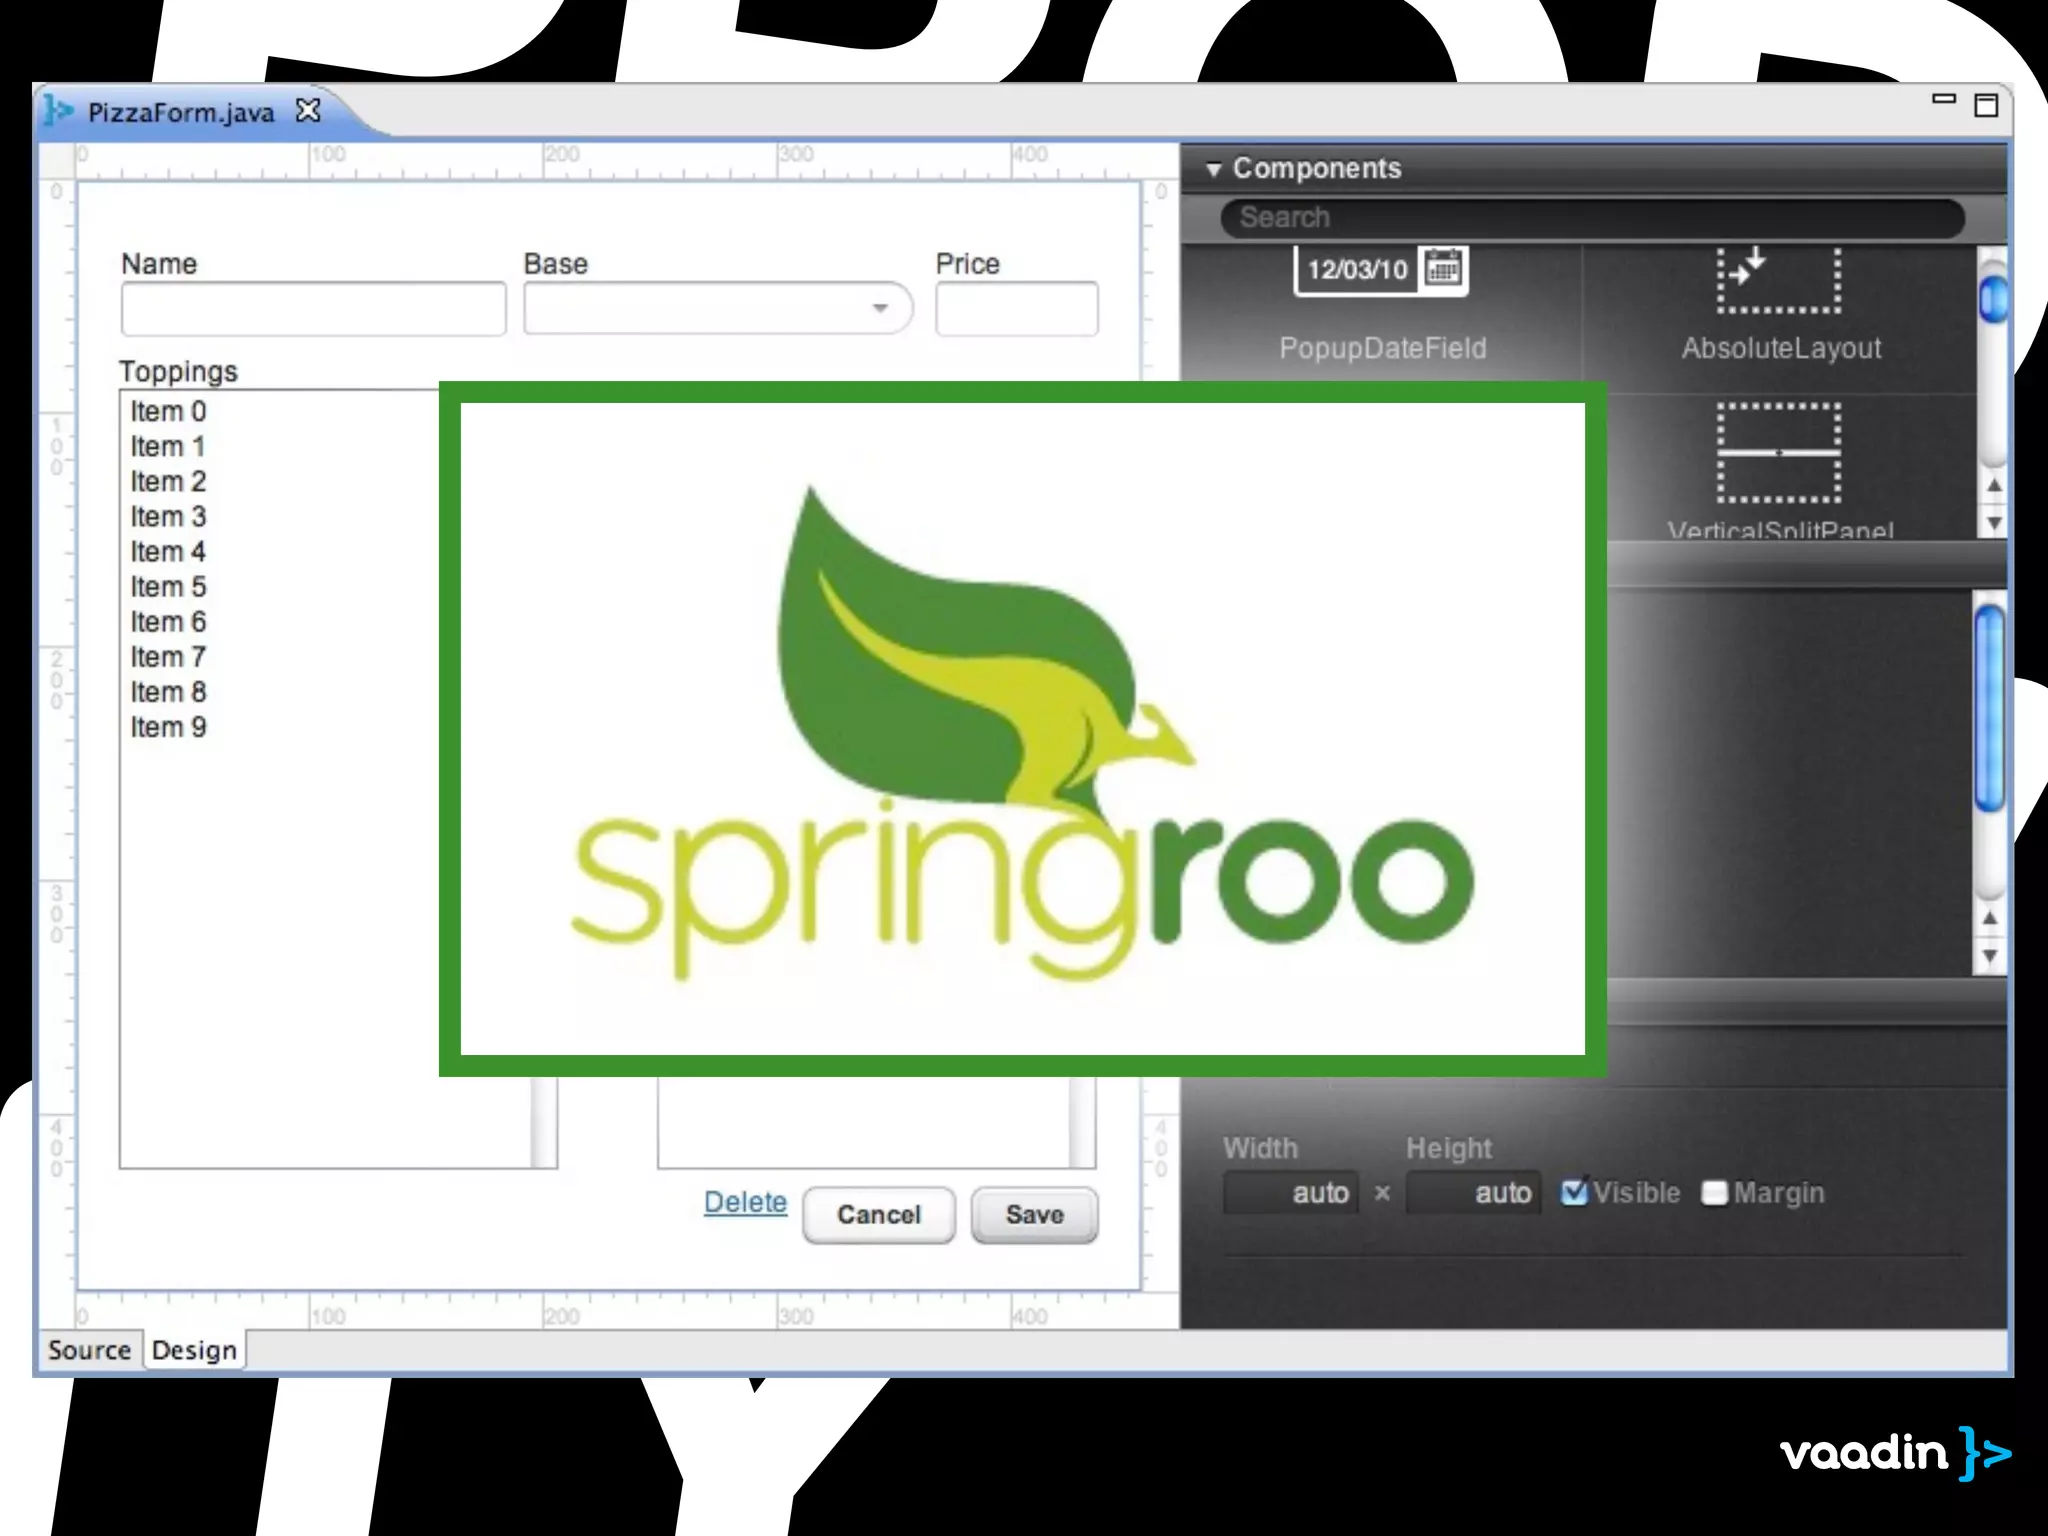Click the Components scrollbar up arrow
Viewport: 2048px width, 1536px height.
pyautogui.click(x=1994, y=485)
